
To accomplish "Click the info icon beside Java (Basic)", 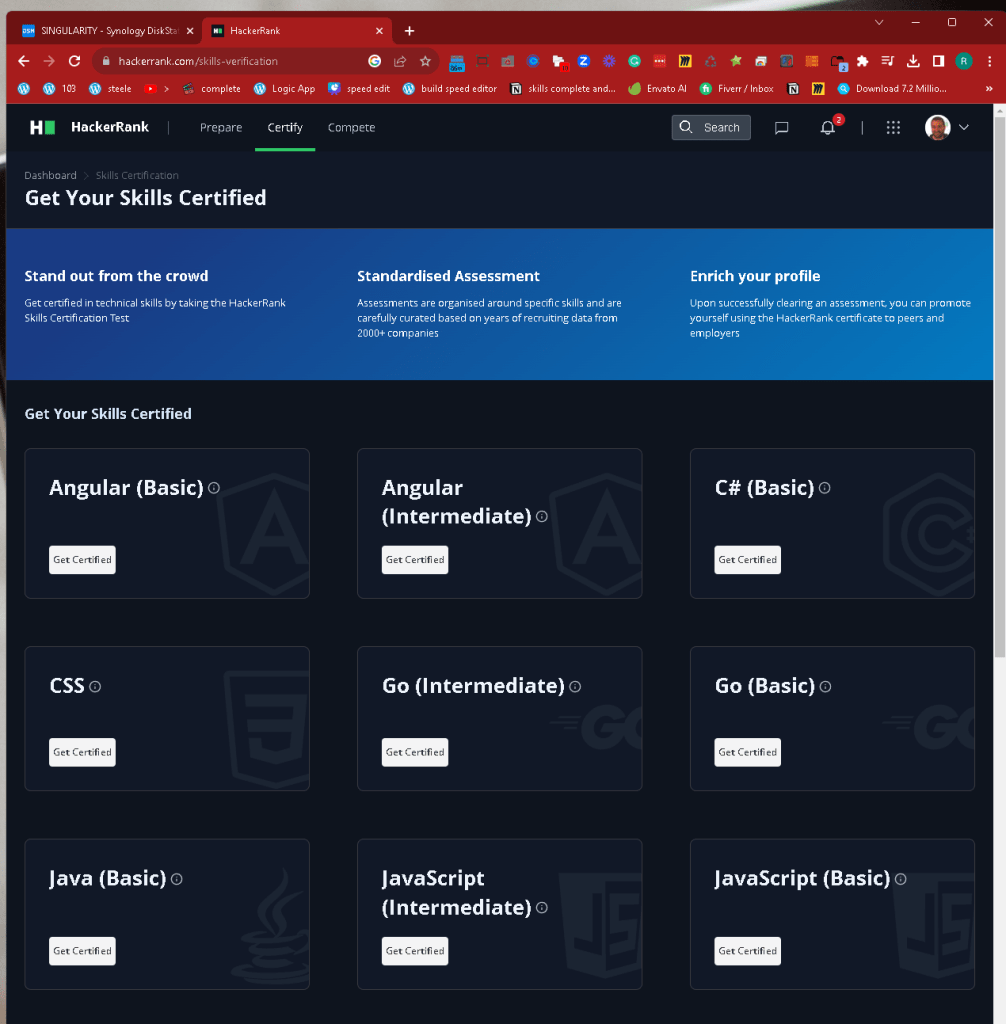I will (176, 879).
